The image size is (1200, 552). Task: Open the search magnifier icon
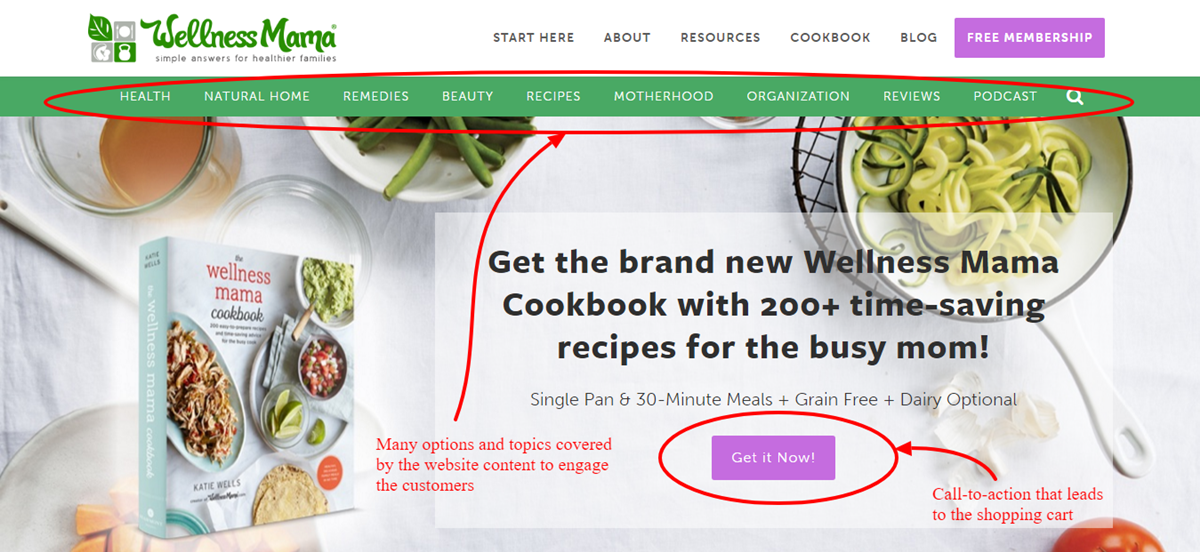(1075, 97)
